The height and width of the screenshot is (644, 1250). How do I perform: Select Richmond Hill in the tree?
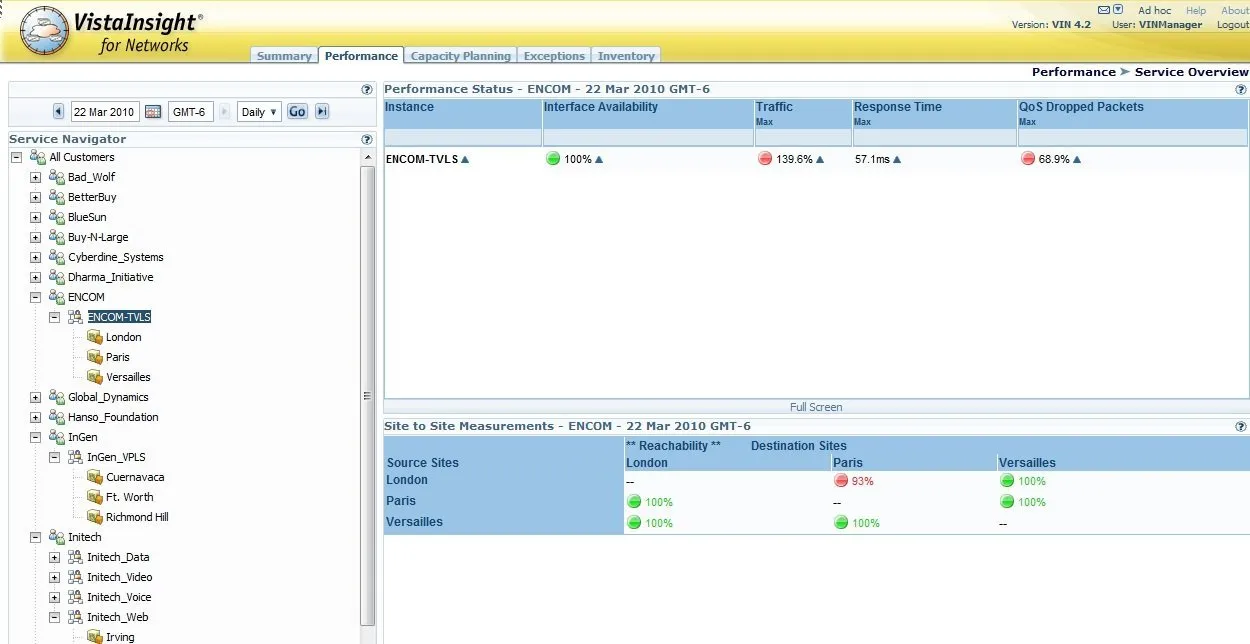[x=137, y=517]
